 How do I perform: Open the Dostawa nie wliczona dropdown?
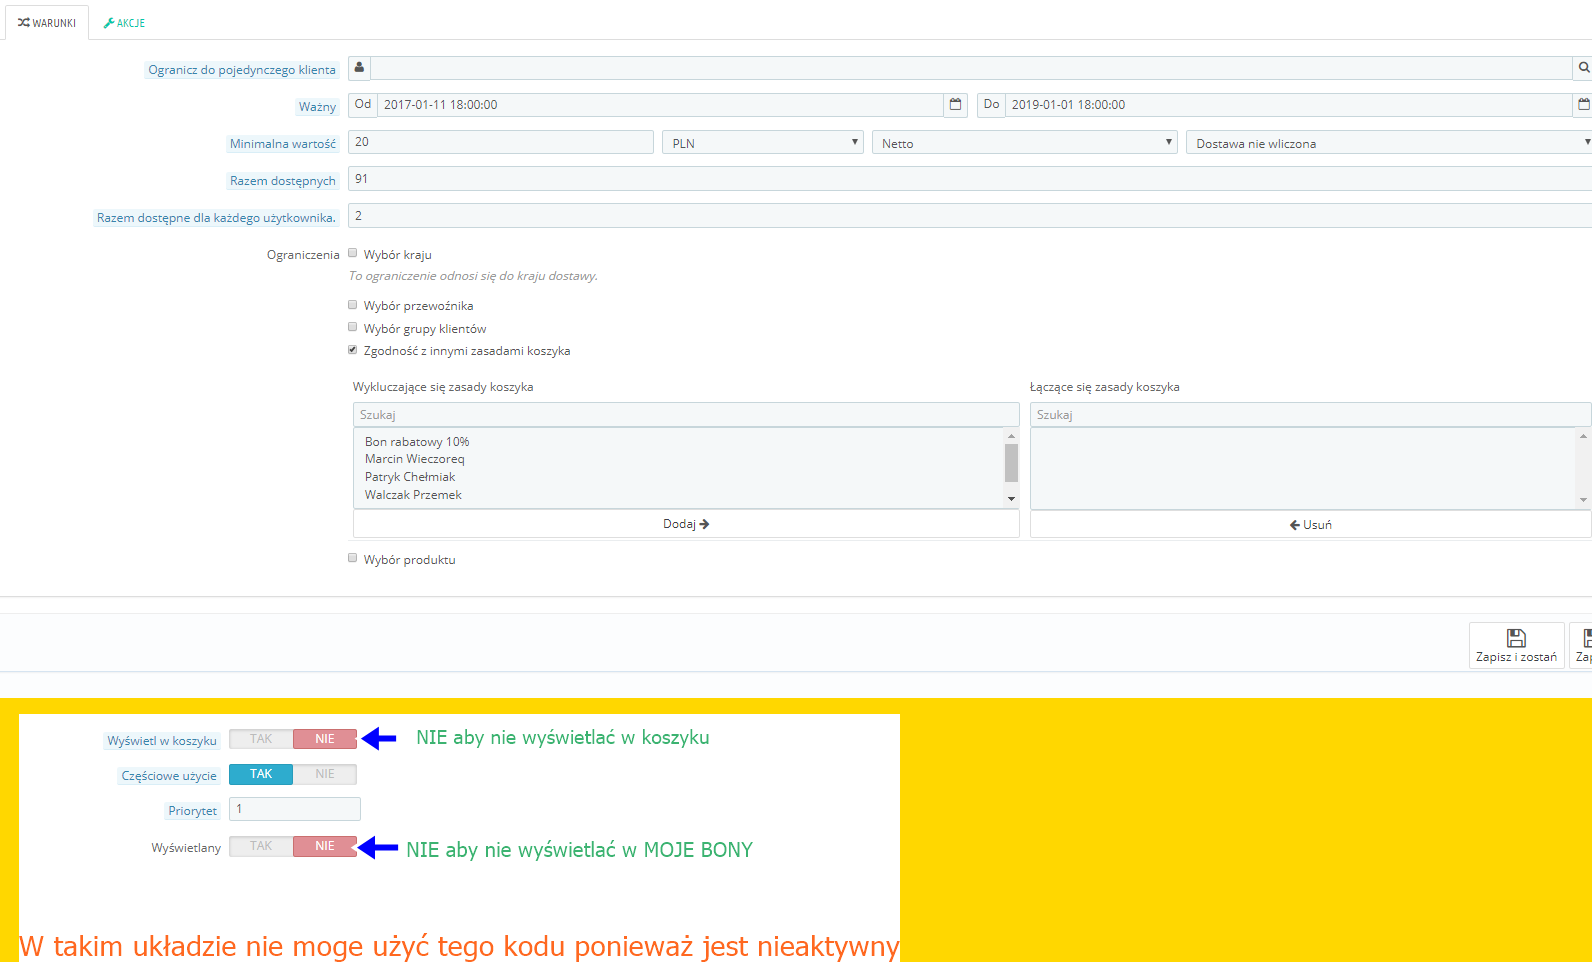click(1389, 143)
